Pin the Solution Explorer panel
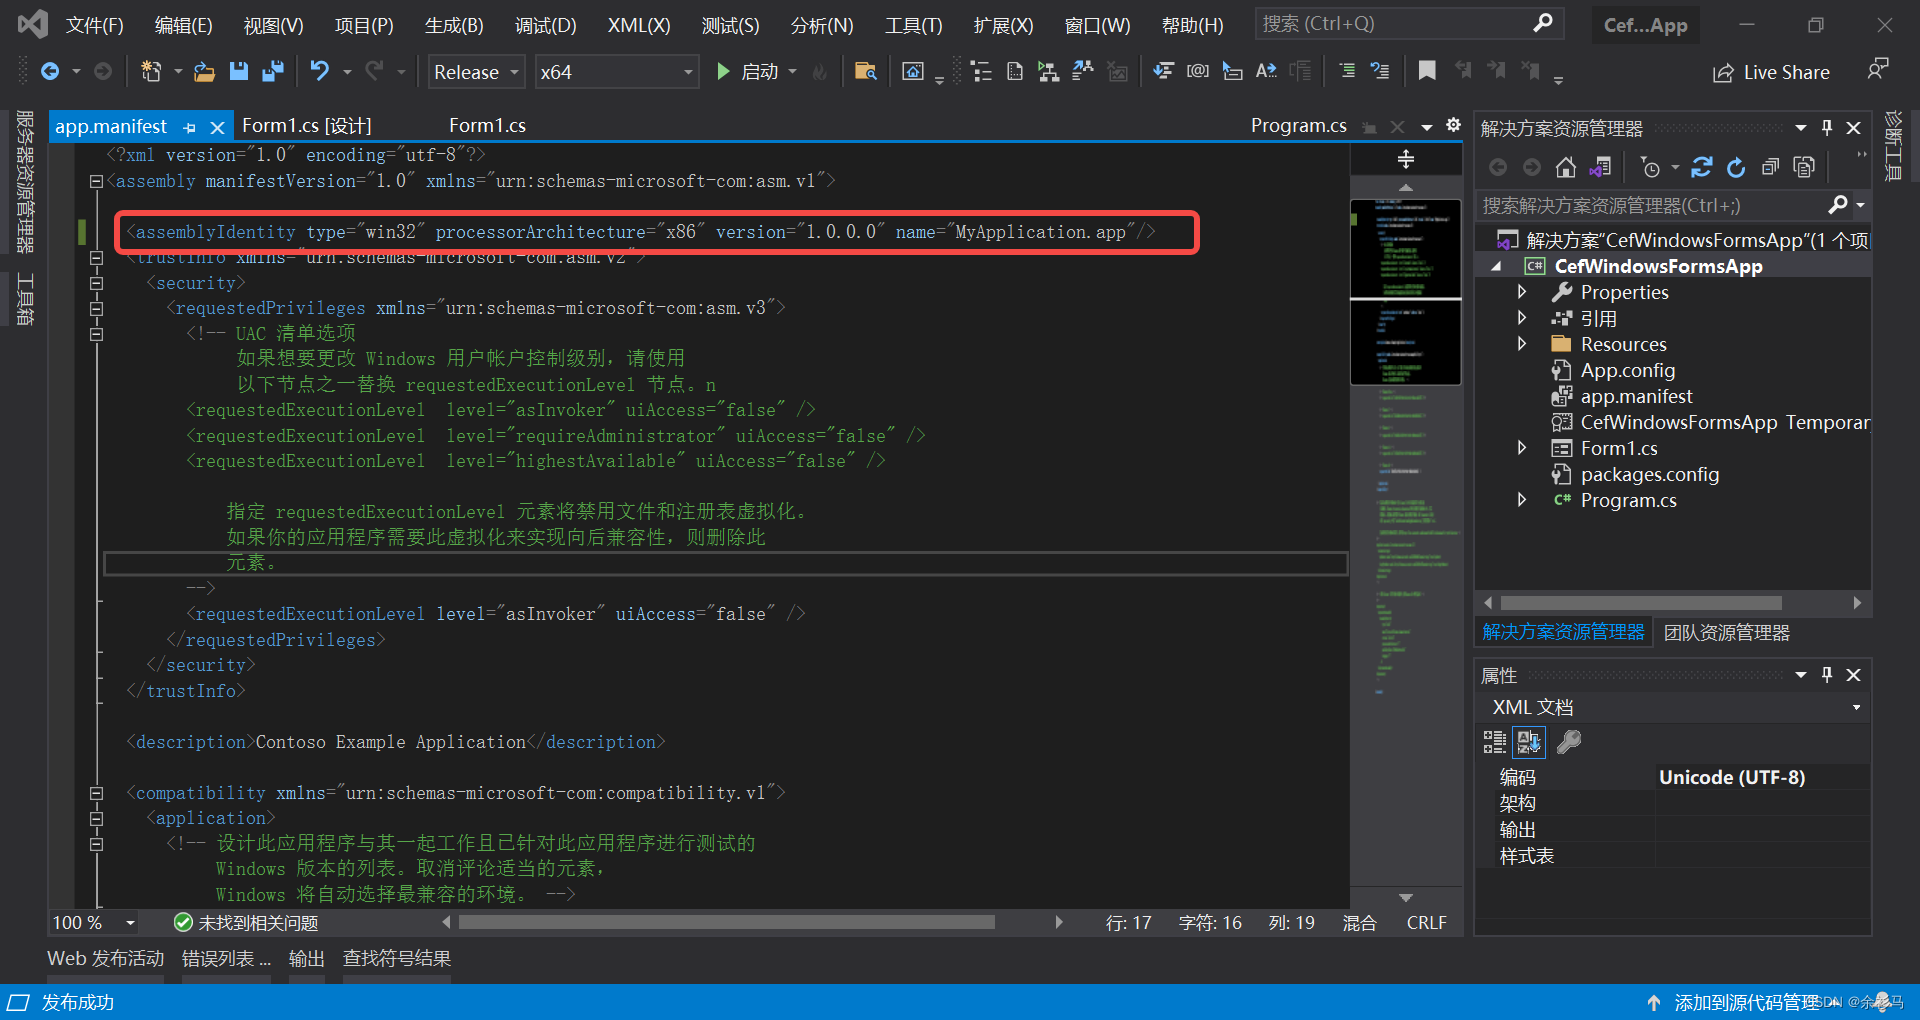This screenshot has height=1020, width=1920. 1827,128
